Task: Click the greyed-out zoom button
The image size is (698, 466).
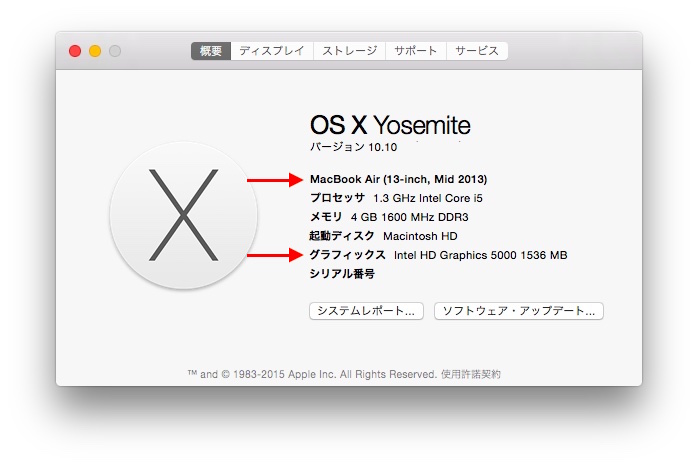Action: pos(115,51)
